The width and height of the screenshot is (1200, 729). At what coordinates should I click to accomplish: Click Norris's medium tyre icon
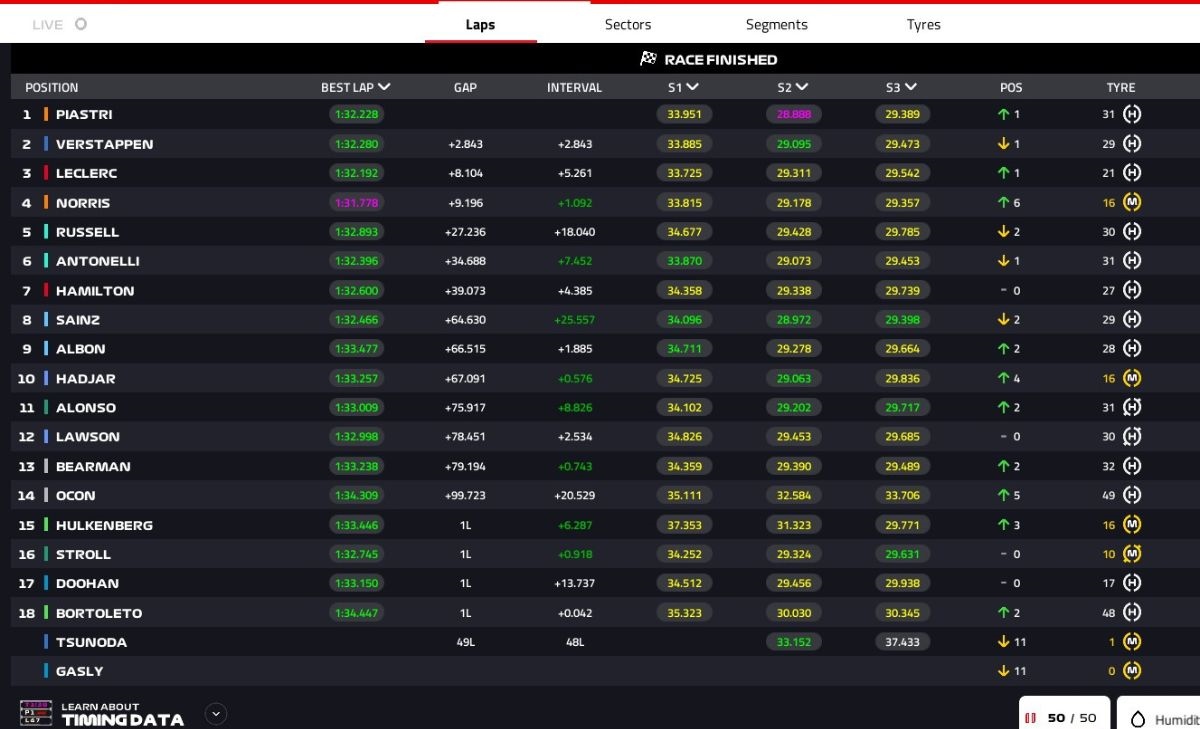1131,202
